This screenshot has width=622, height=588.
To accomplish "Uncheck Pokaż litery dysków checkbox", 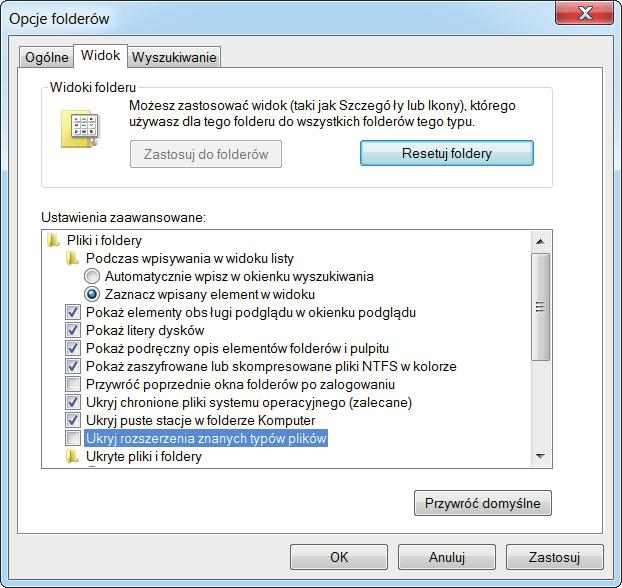I will (73, 330).
